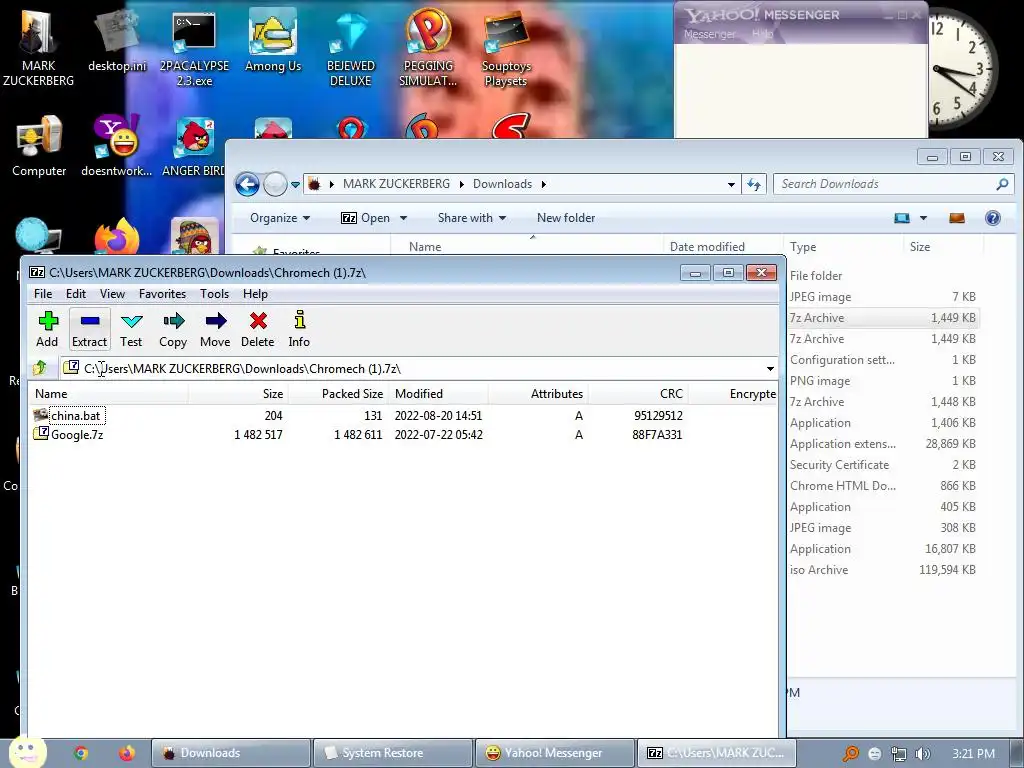The height and width of the screenshot is (768, 1024).
Task: Click the Add button in 7-Zip toolbar
Action: [47, 328]
